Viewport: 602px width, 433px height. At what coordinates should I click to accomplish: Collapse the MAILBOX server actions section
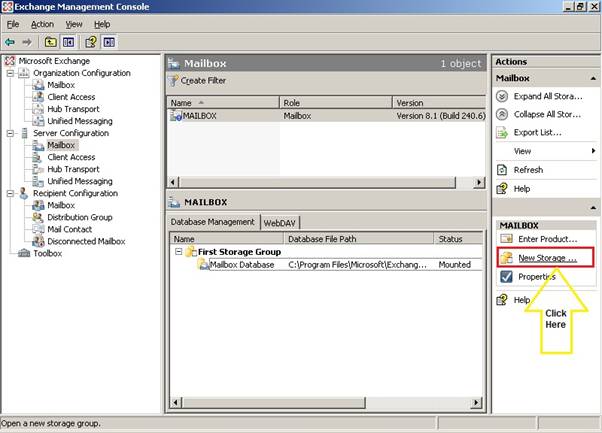tap(593, 208)
